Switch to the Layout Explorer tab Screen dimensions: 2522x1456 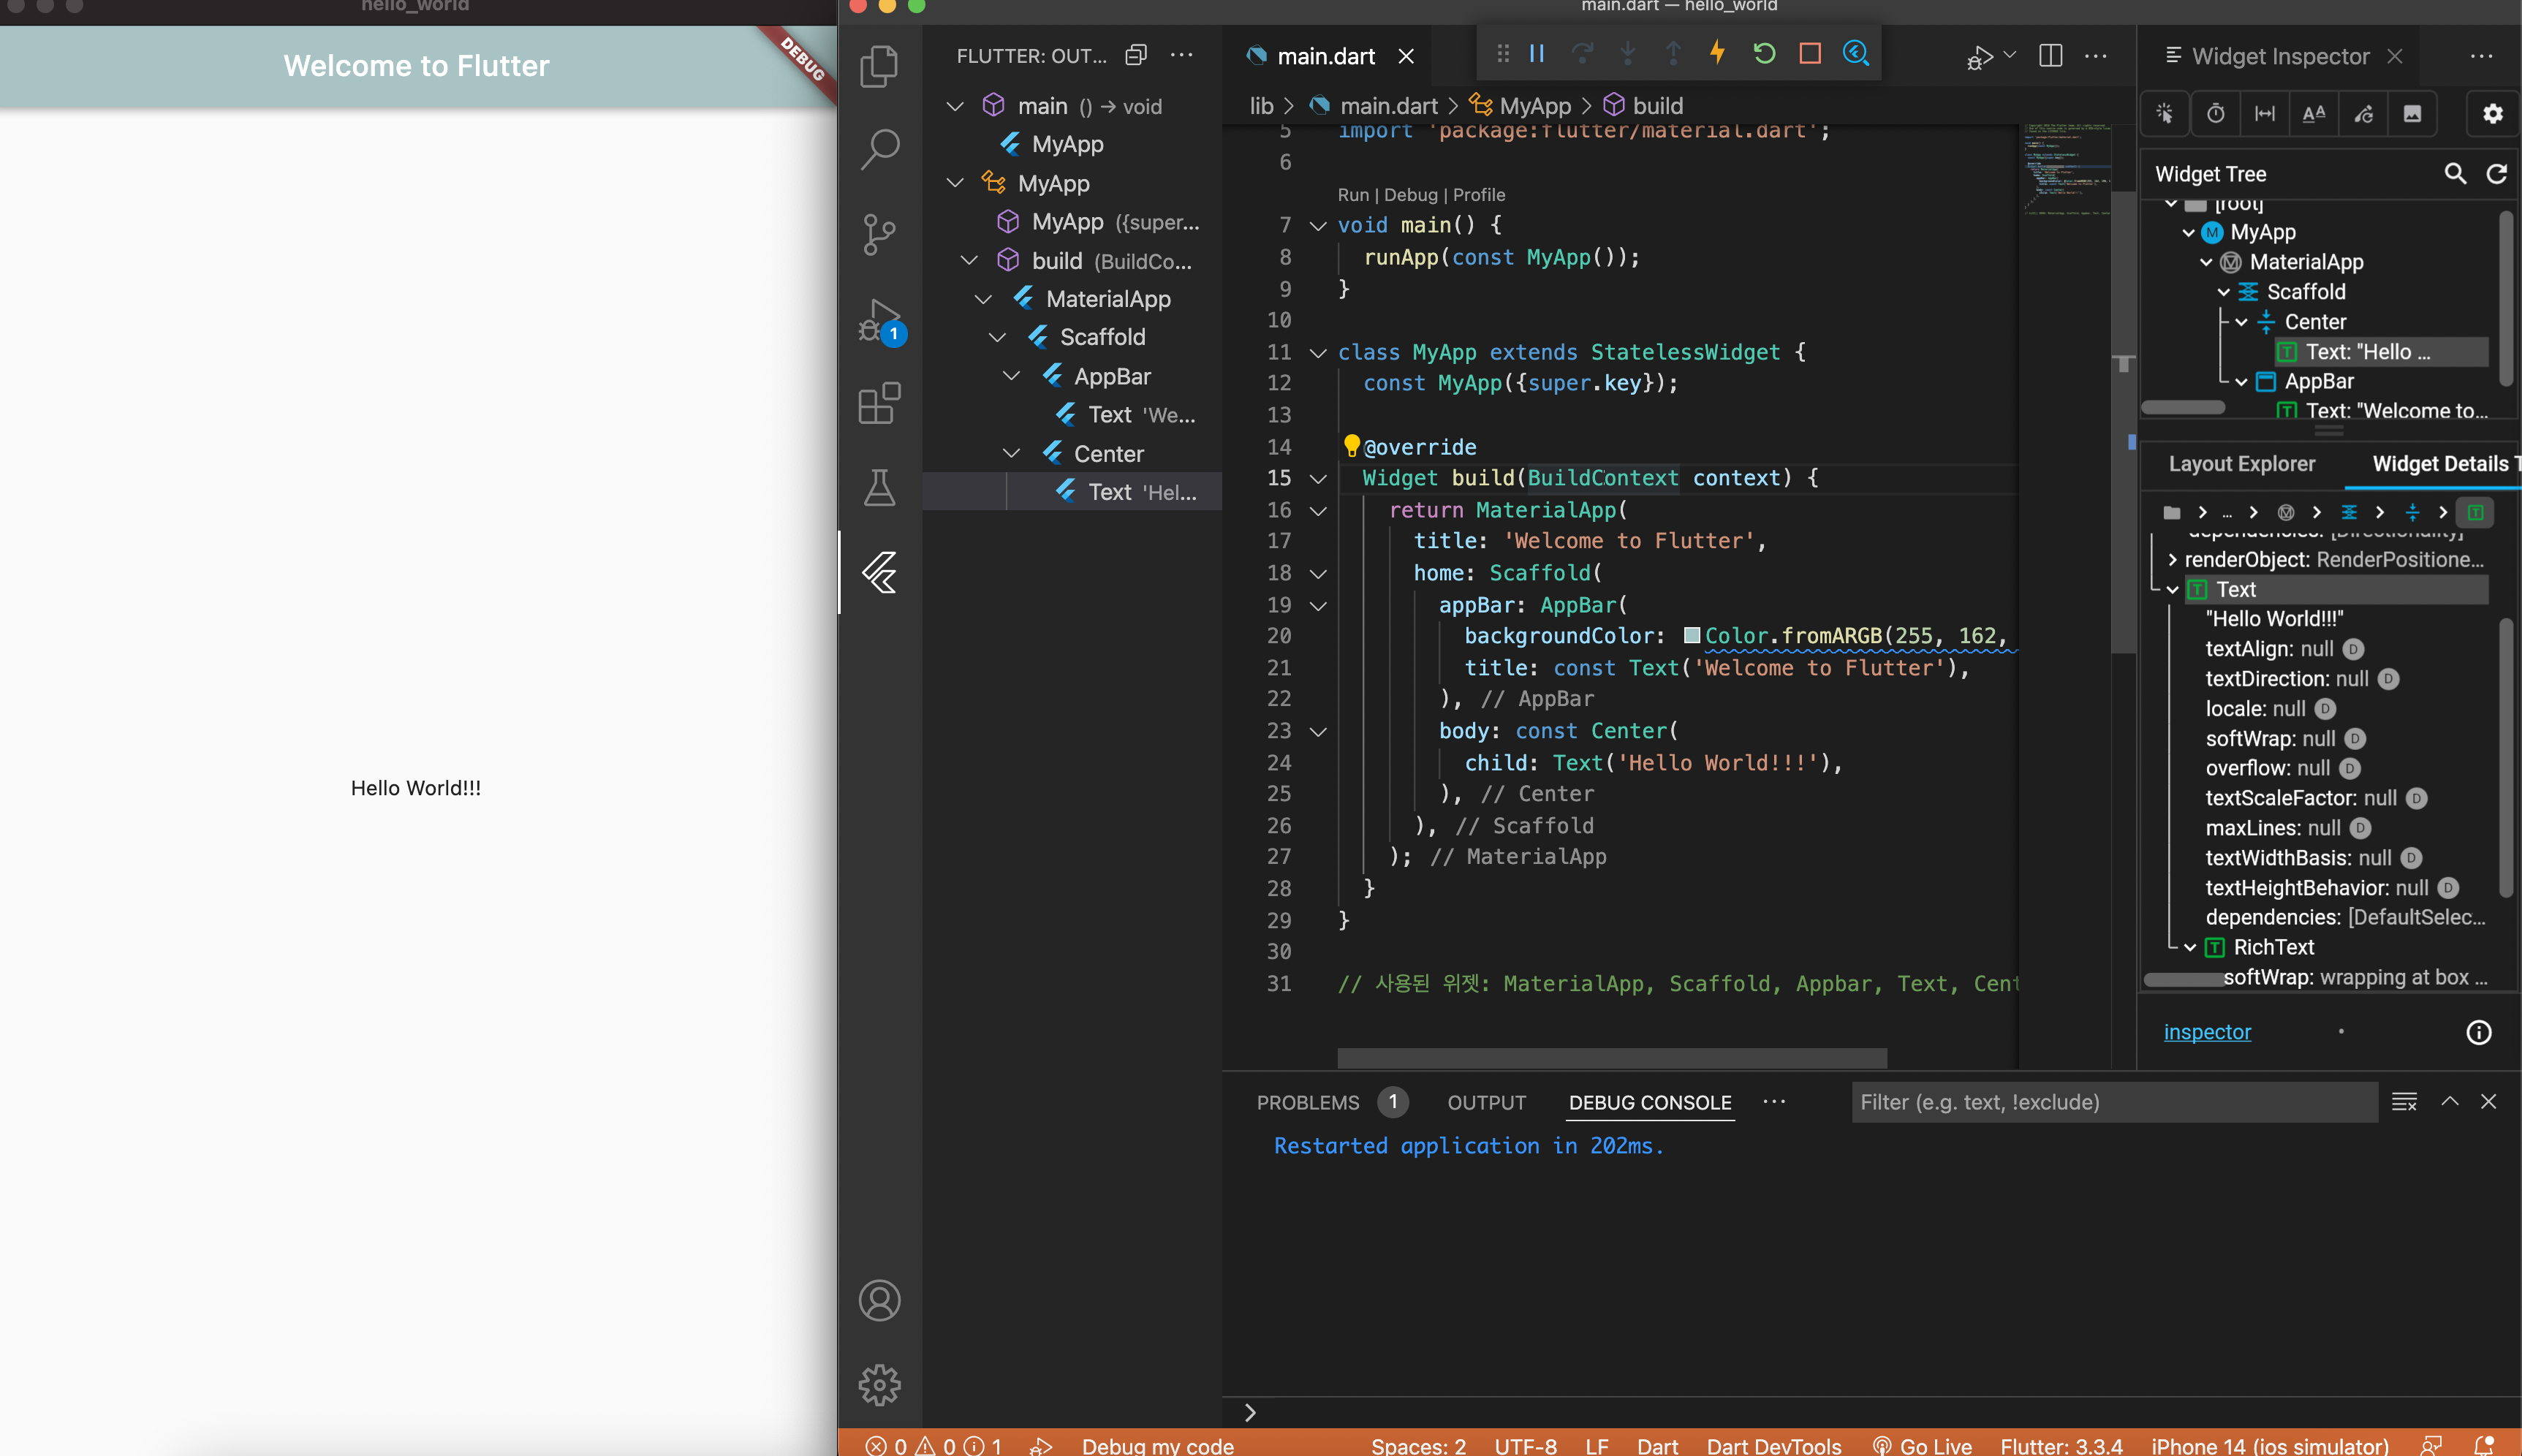tap(2241, 464)
